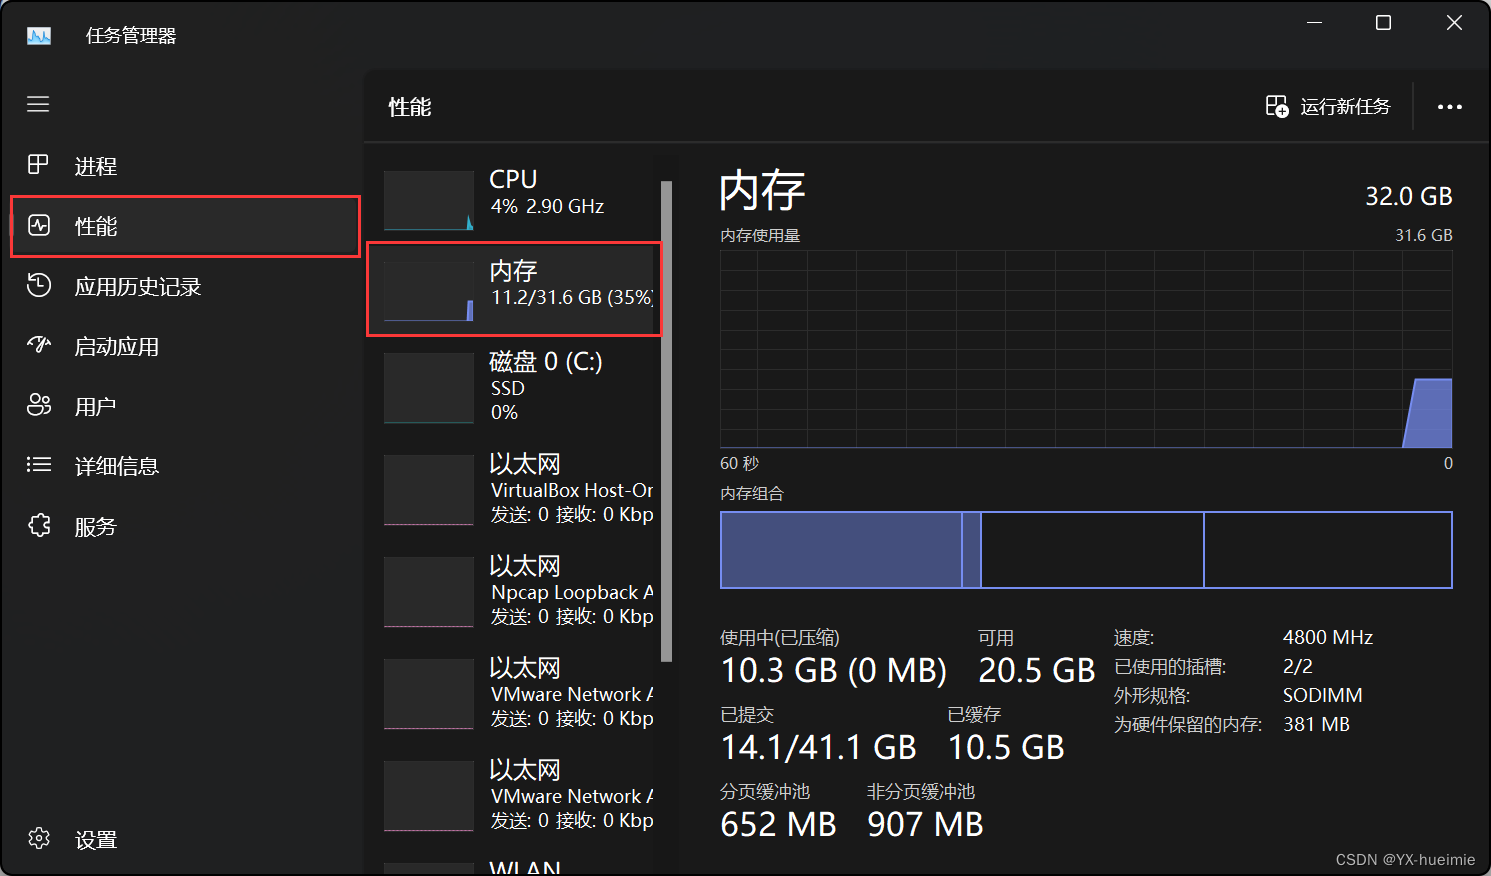Image resolution: width=1491 pixels, height=876 pixels.
Task: Click the 20.5 GB available value
Action: [x=1036, y=670]
